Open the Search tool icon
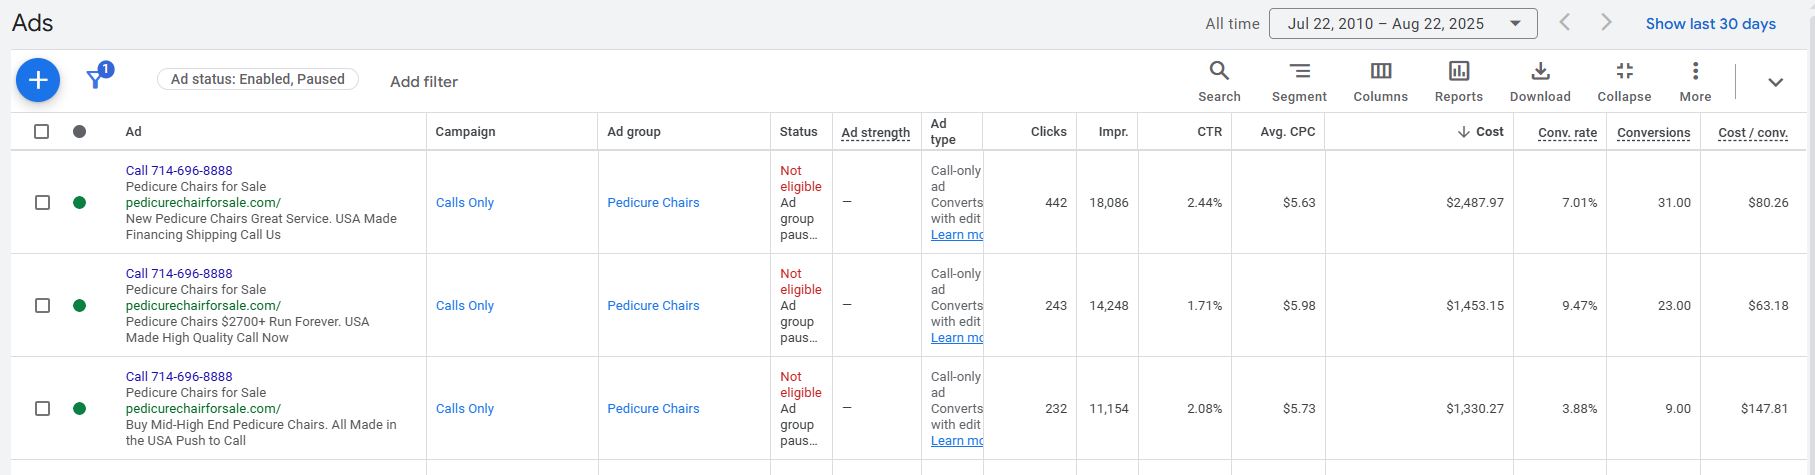The height and width of the screenshot is (475, 1815). tap(1219, 81)
